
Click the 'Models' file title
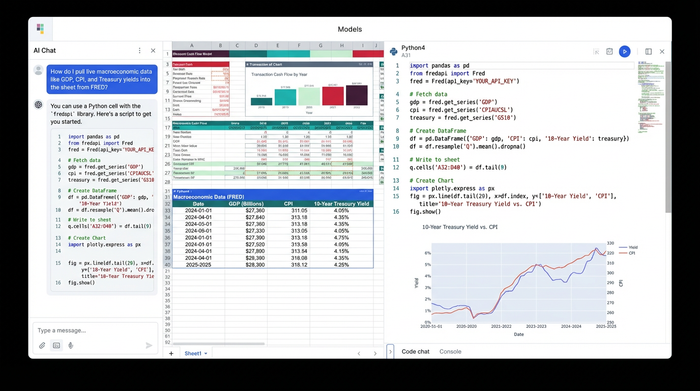coord(350,29)
